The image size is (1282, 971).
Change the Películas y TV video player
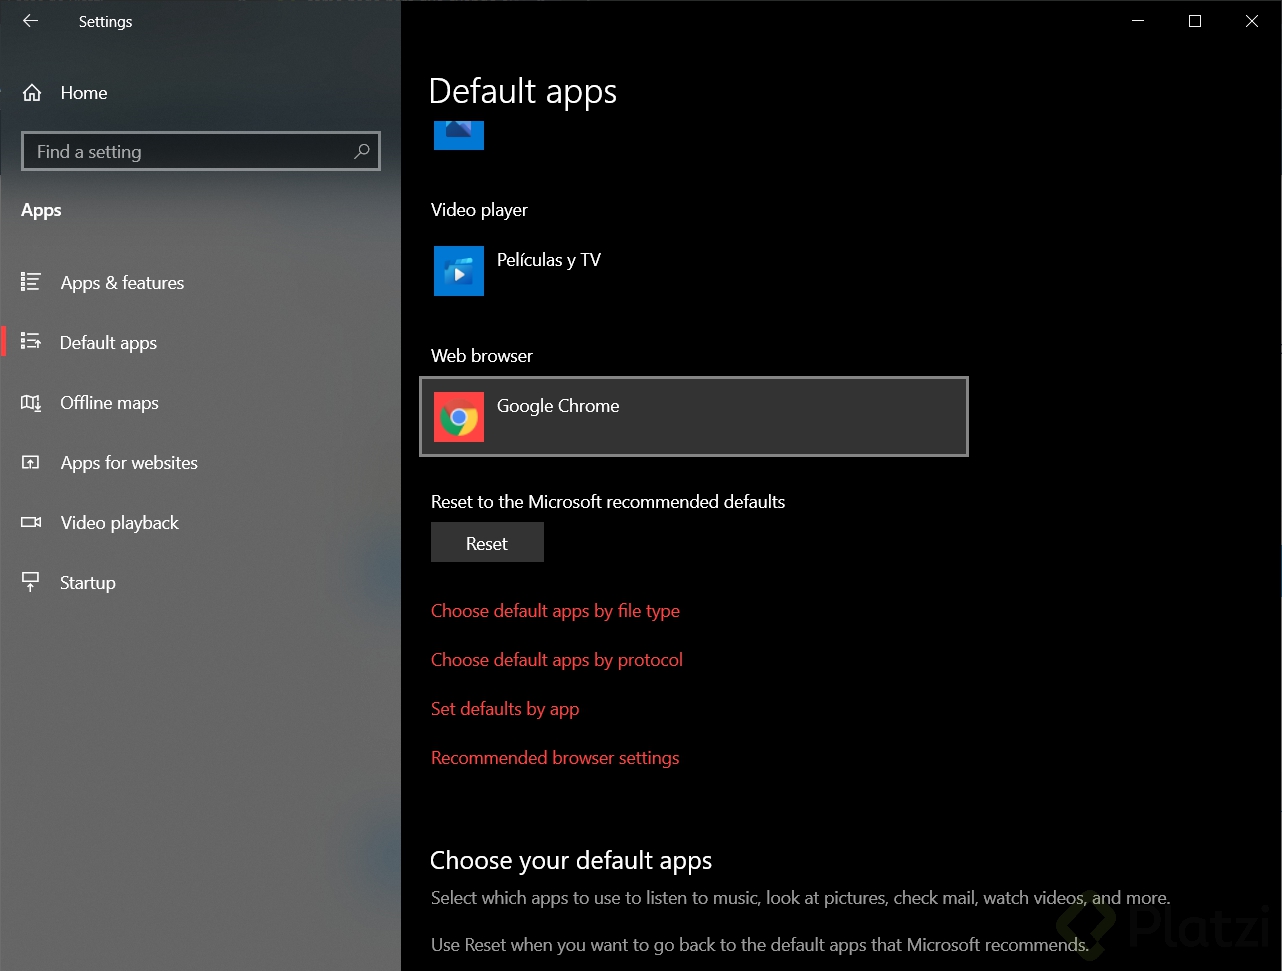pos(694,271)
